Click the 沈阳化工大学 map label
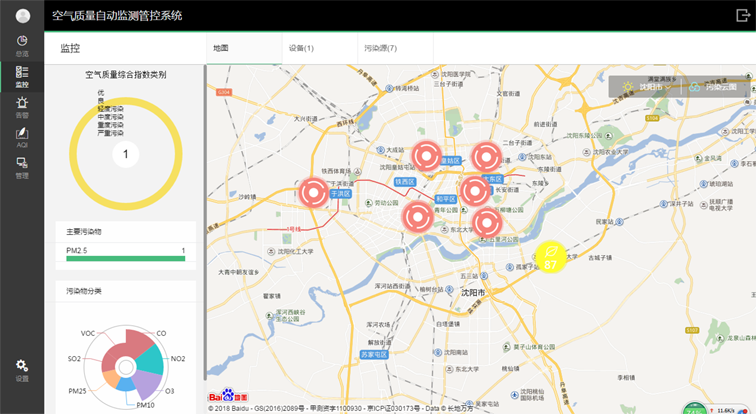This screenshot has width=756, height=414. point(296,251)
